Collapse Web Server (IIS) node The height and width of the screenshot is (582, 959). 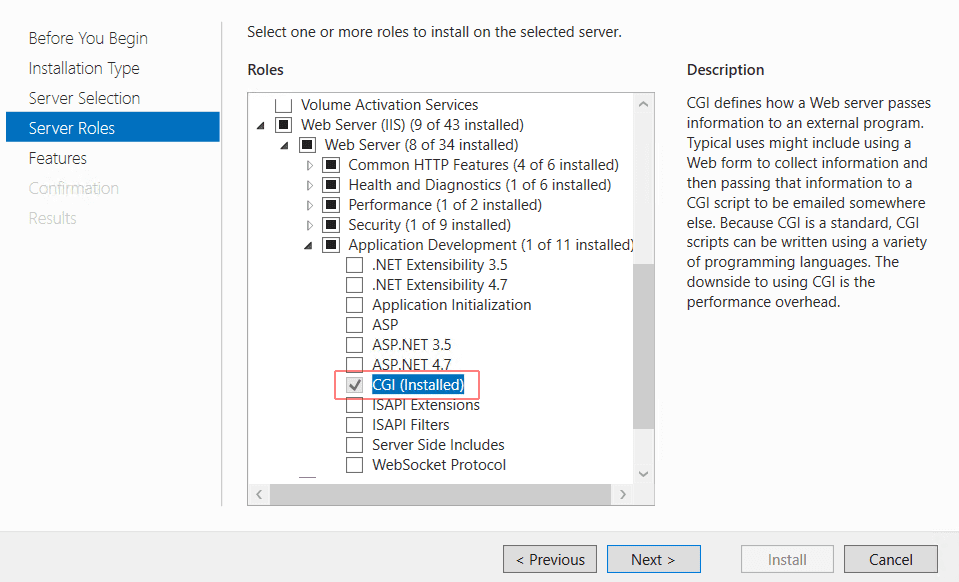tap(261, 126)
